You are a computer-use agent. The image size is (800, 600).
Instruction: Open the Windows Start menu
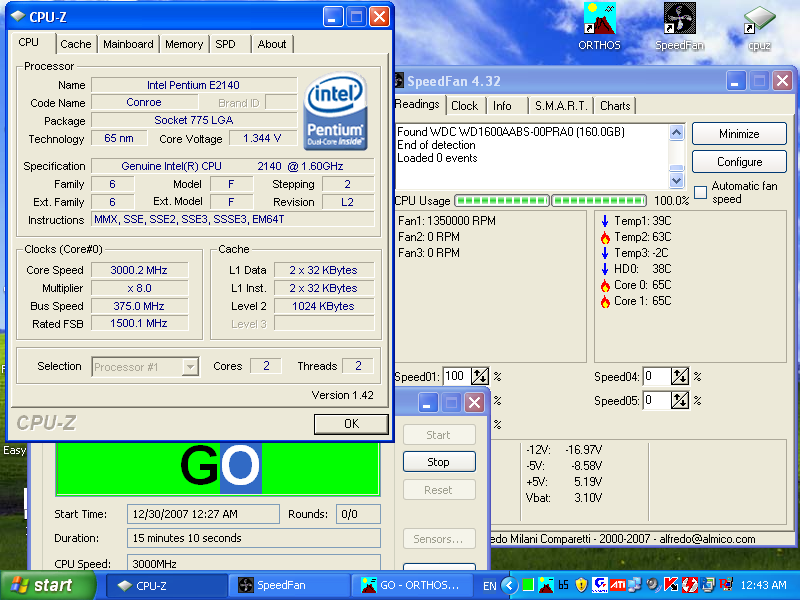40,585
